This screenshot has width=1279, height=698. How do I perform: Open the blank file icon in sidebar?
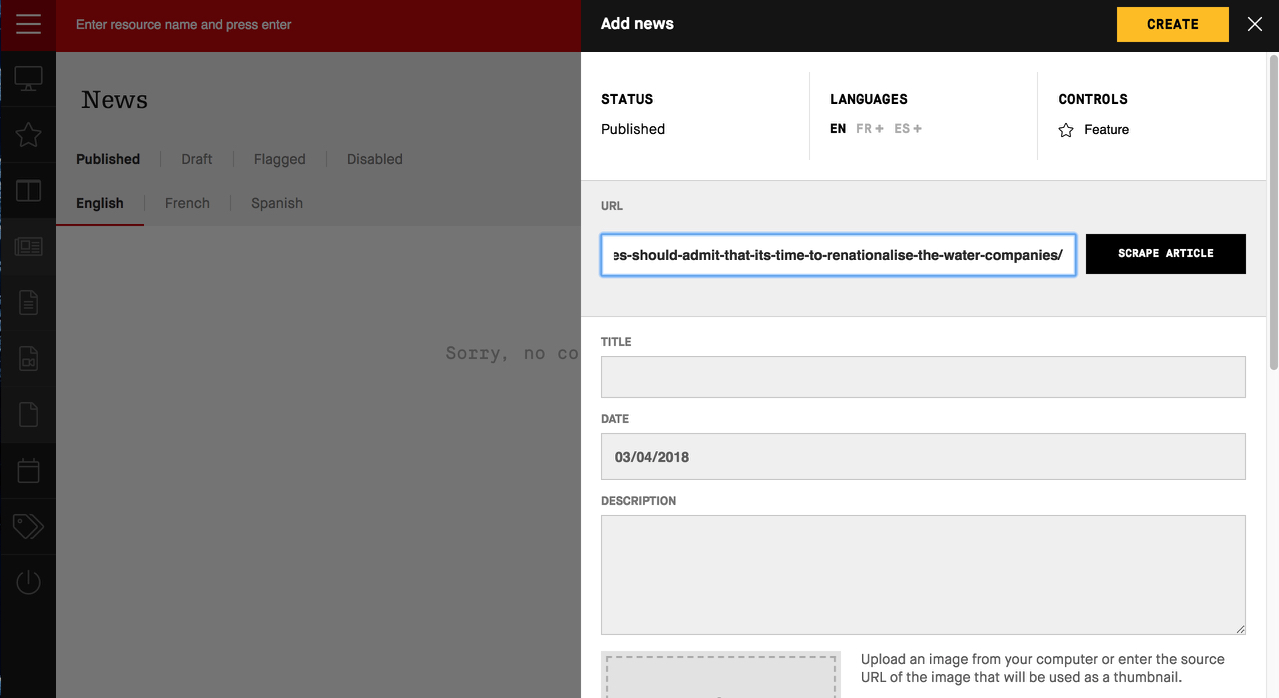(x=28, y=414)
